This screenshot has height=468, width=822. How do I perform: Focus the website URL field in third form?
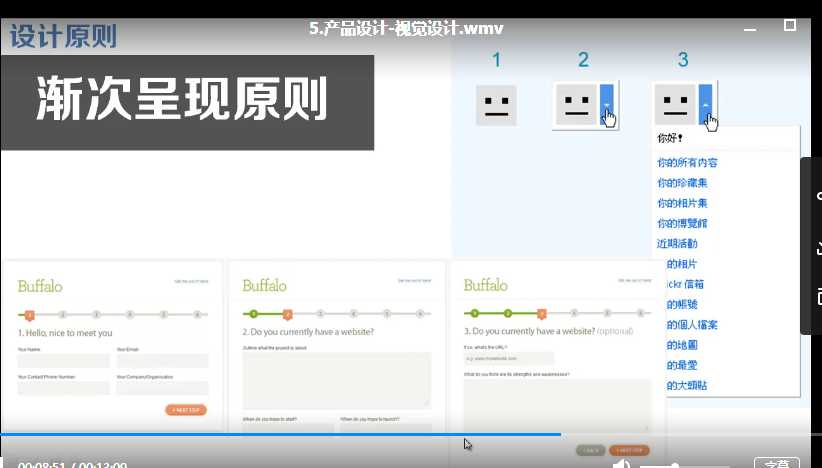509,358
